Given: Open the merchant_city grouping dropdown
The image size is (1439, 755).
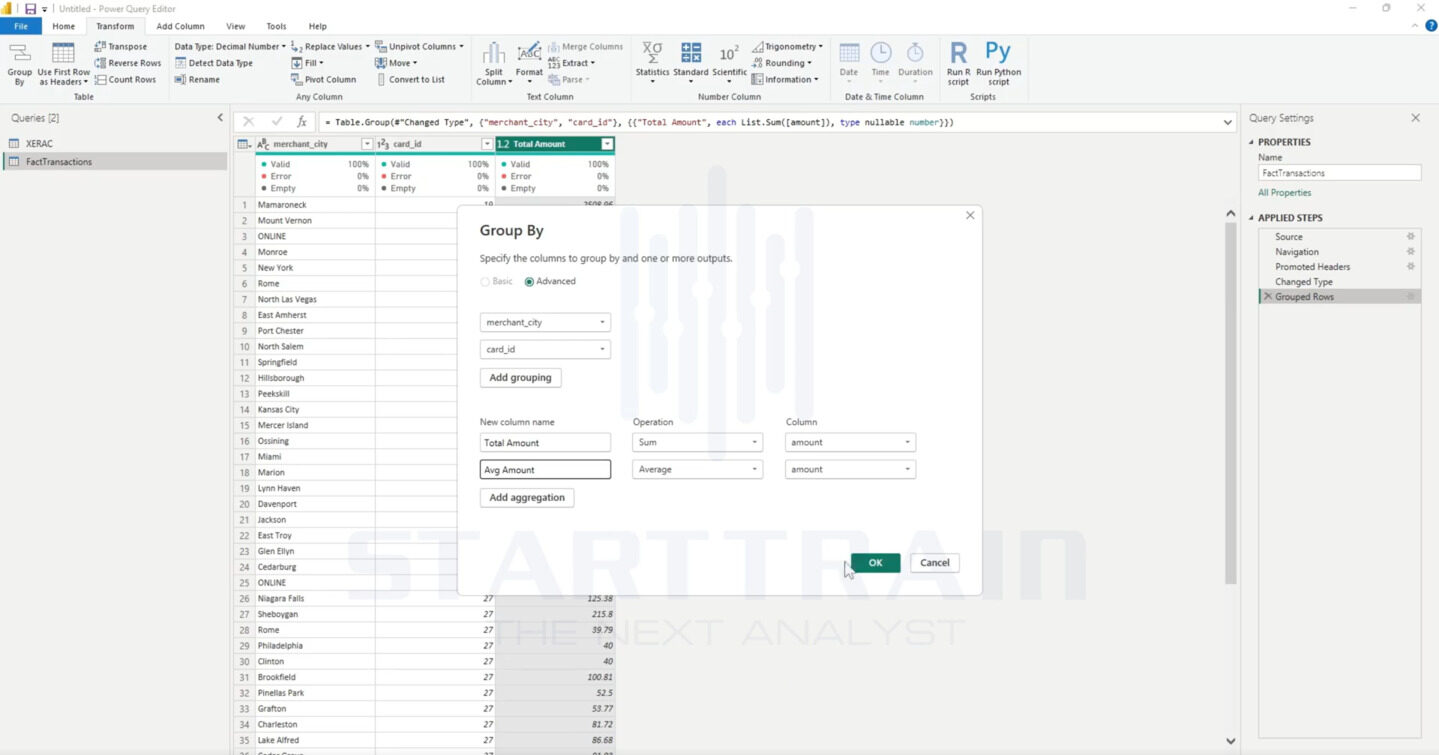Looking at the screenshot, I should click(545, 323).
